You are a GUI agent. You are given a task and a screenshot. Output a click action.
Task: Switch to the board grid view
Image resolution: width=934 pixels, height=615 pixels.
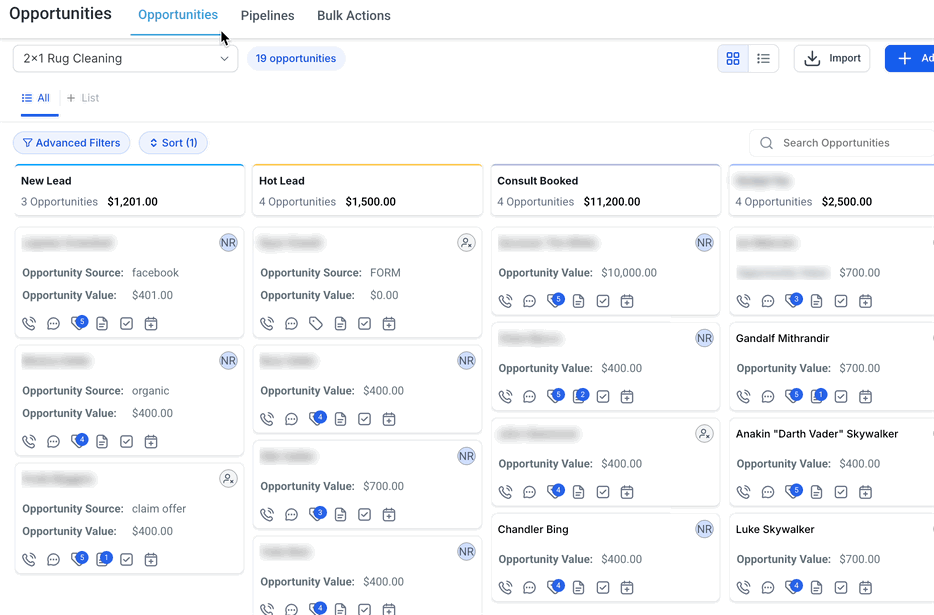[x=733, y=59]
